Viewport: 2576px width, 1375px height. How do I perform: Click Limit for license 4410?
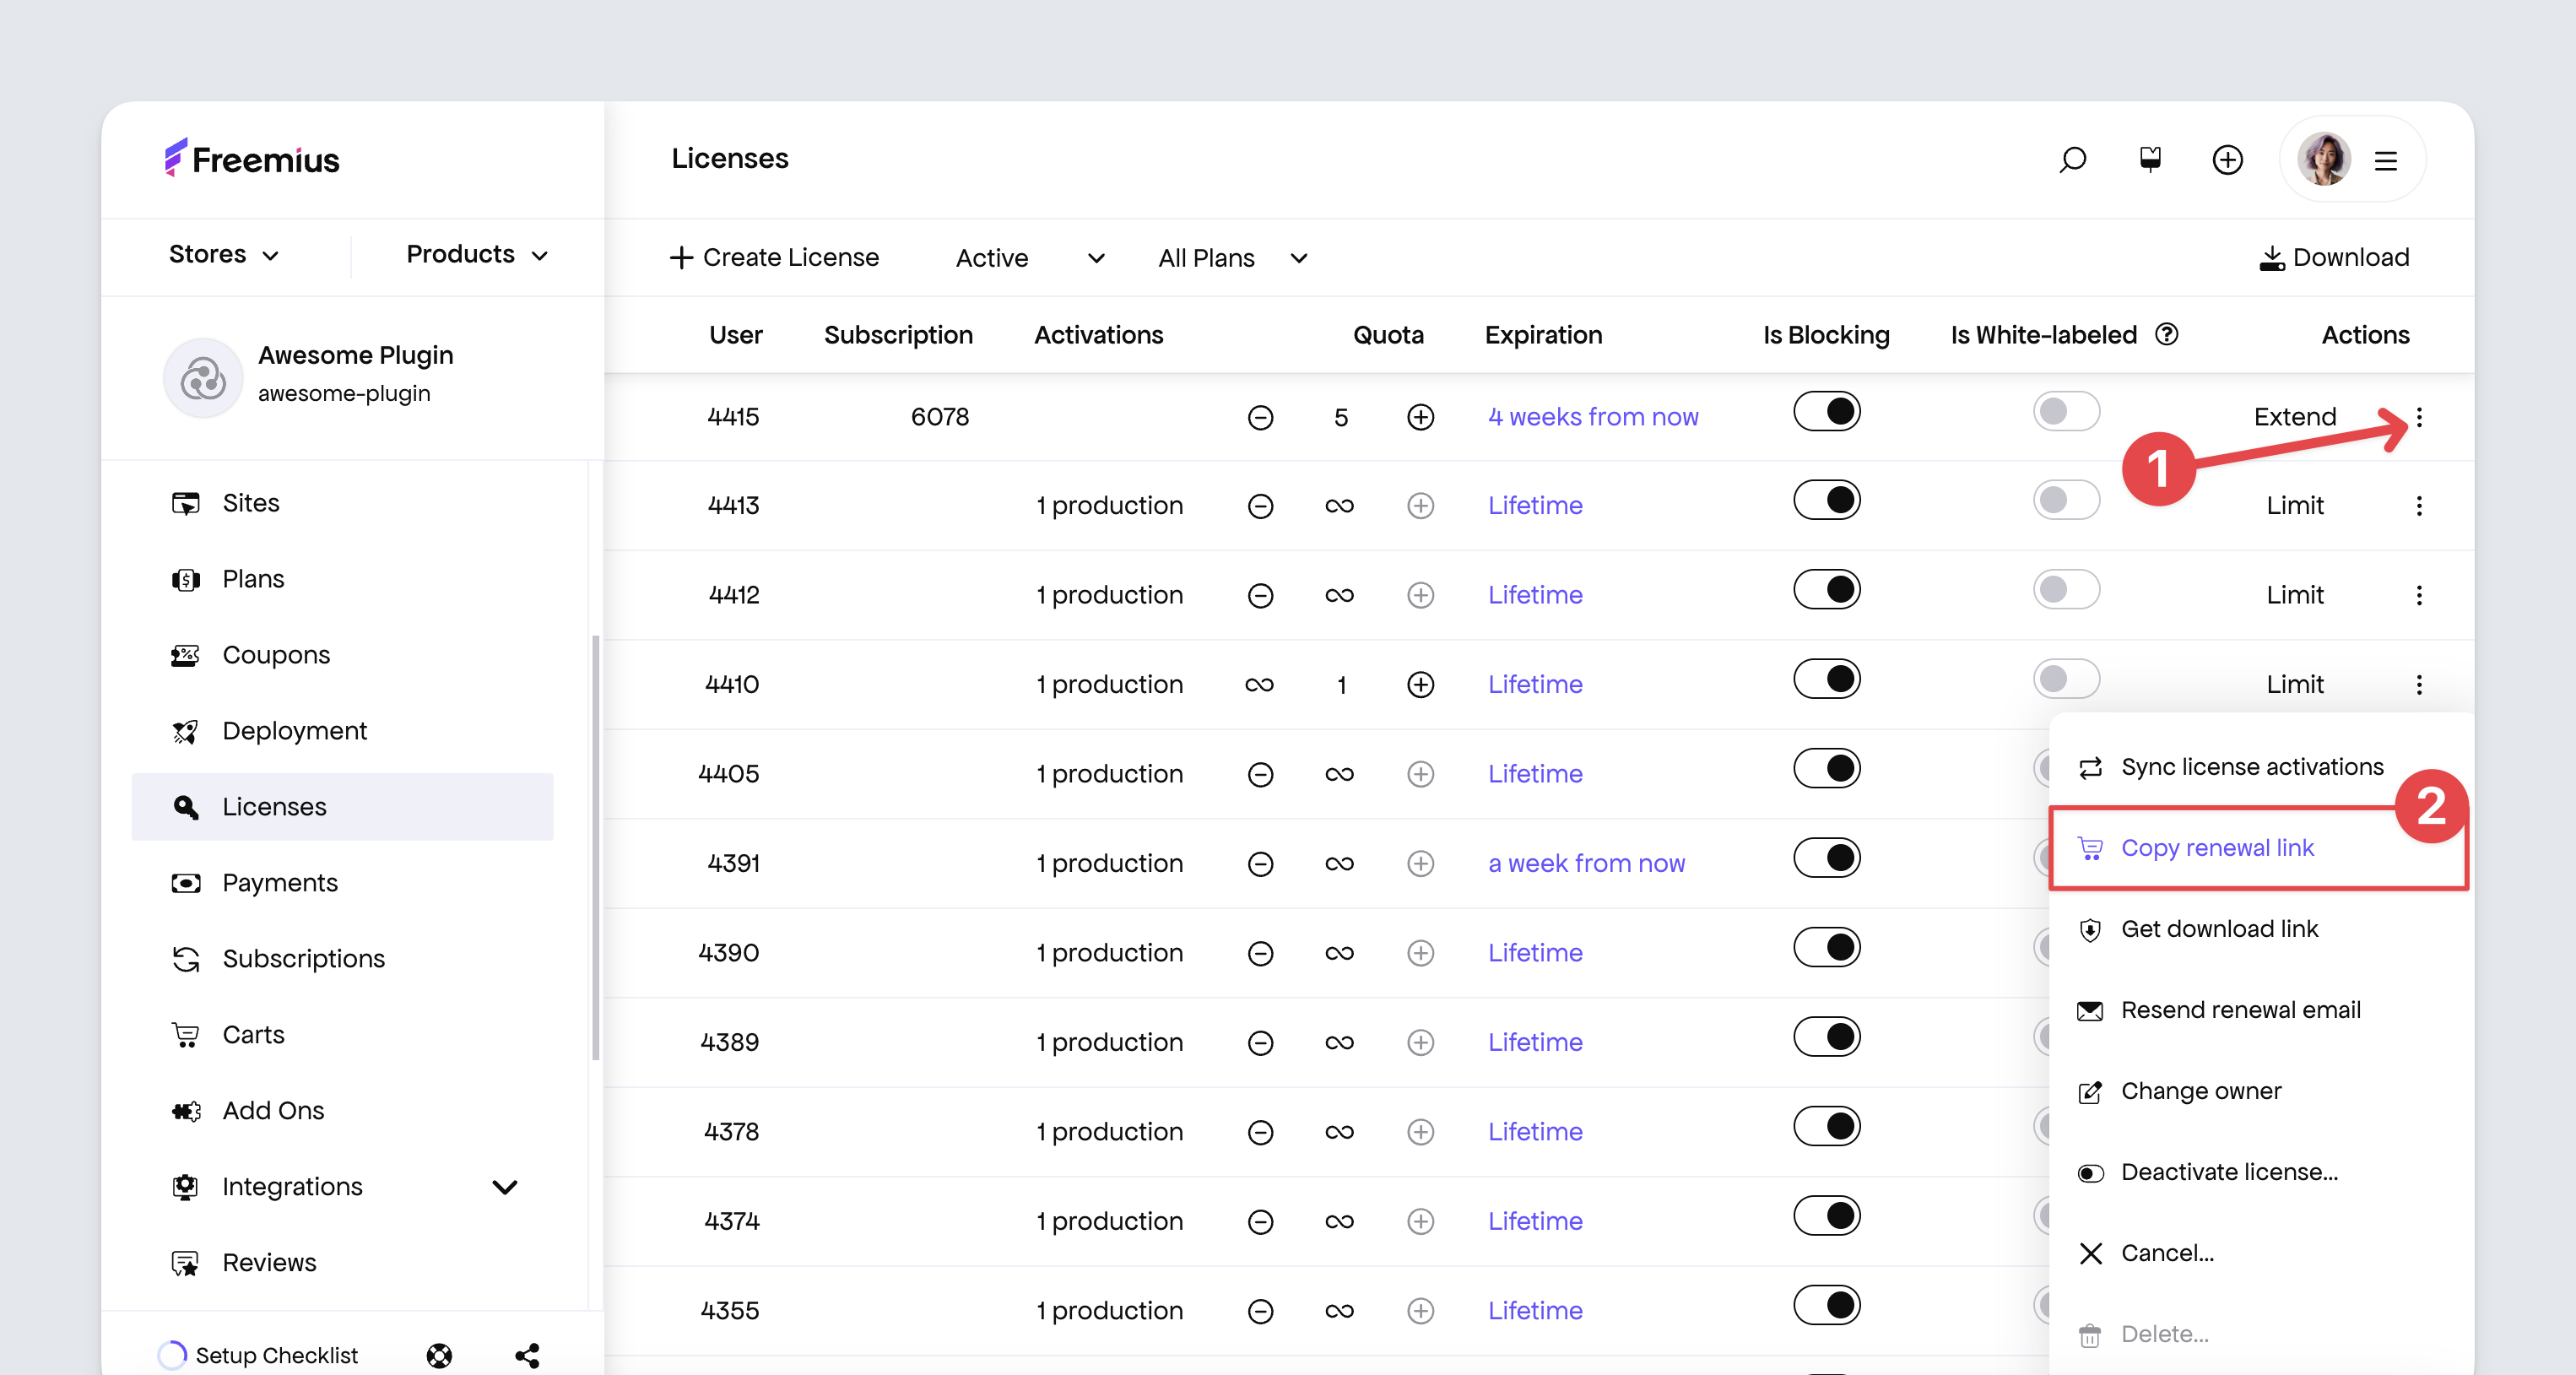2295,684
